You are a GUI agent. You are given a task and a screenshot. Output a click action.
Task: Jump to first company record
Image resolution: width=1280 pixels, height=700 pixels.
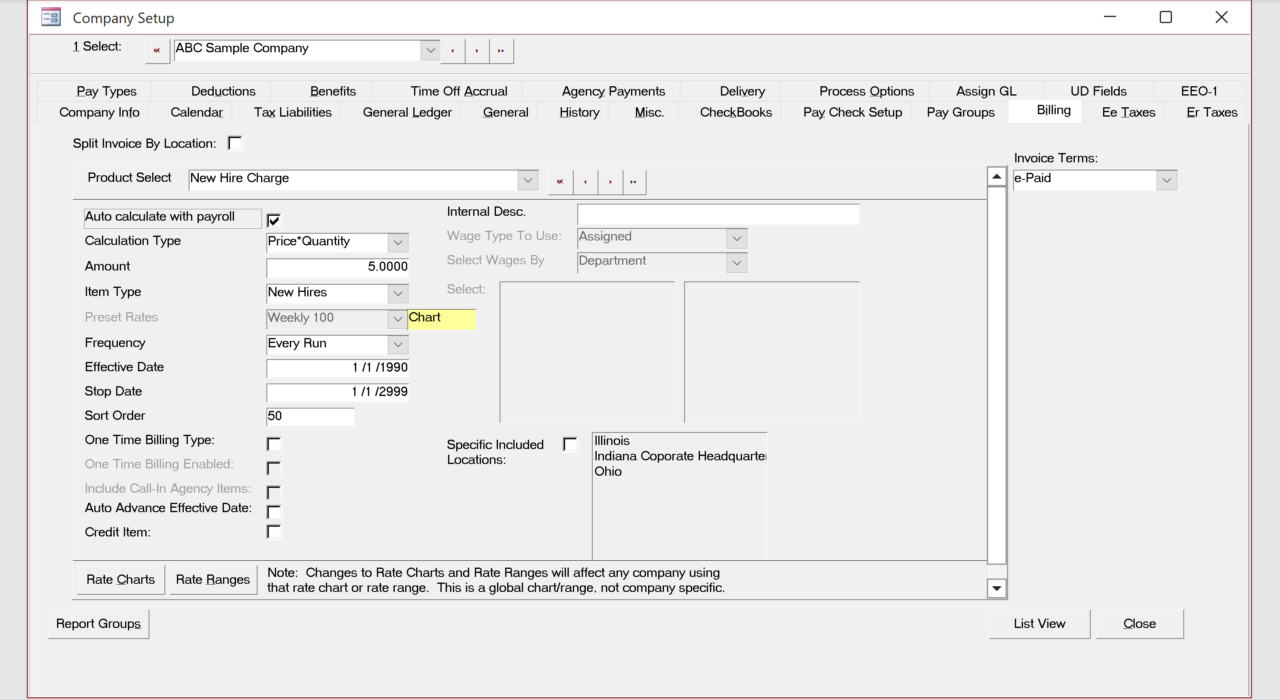click(156, 49)
